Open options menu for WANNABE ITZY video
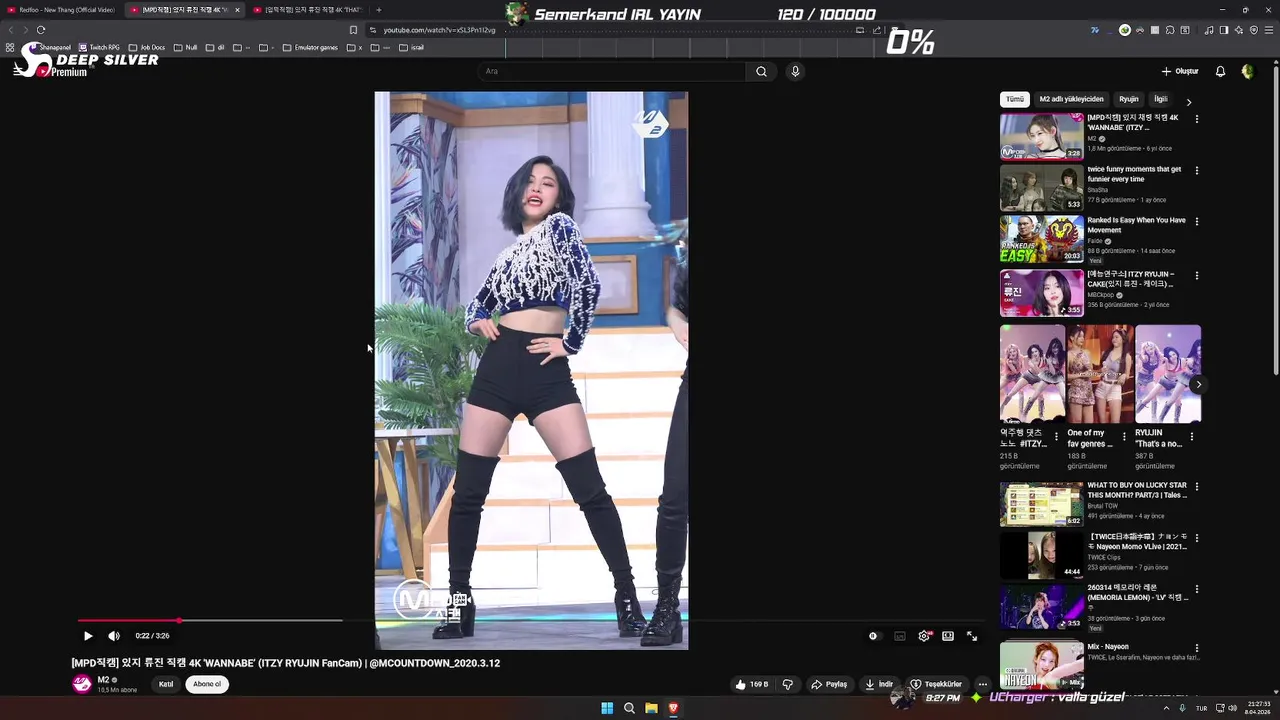This screenshot has height=720, width=1280. [x=1196, y=119]
